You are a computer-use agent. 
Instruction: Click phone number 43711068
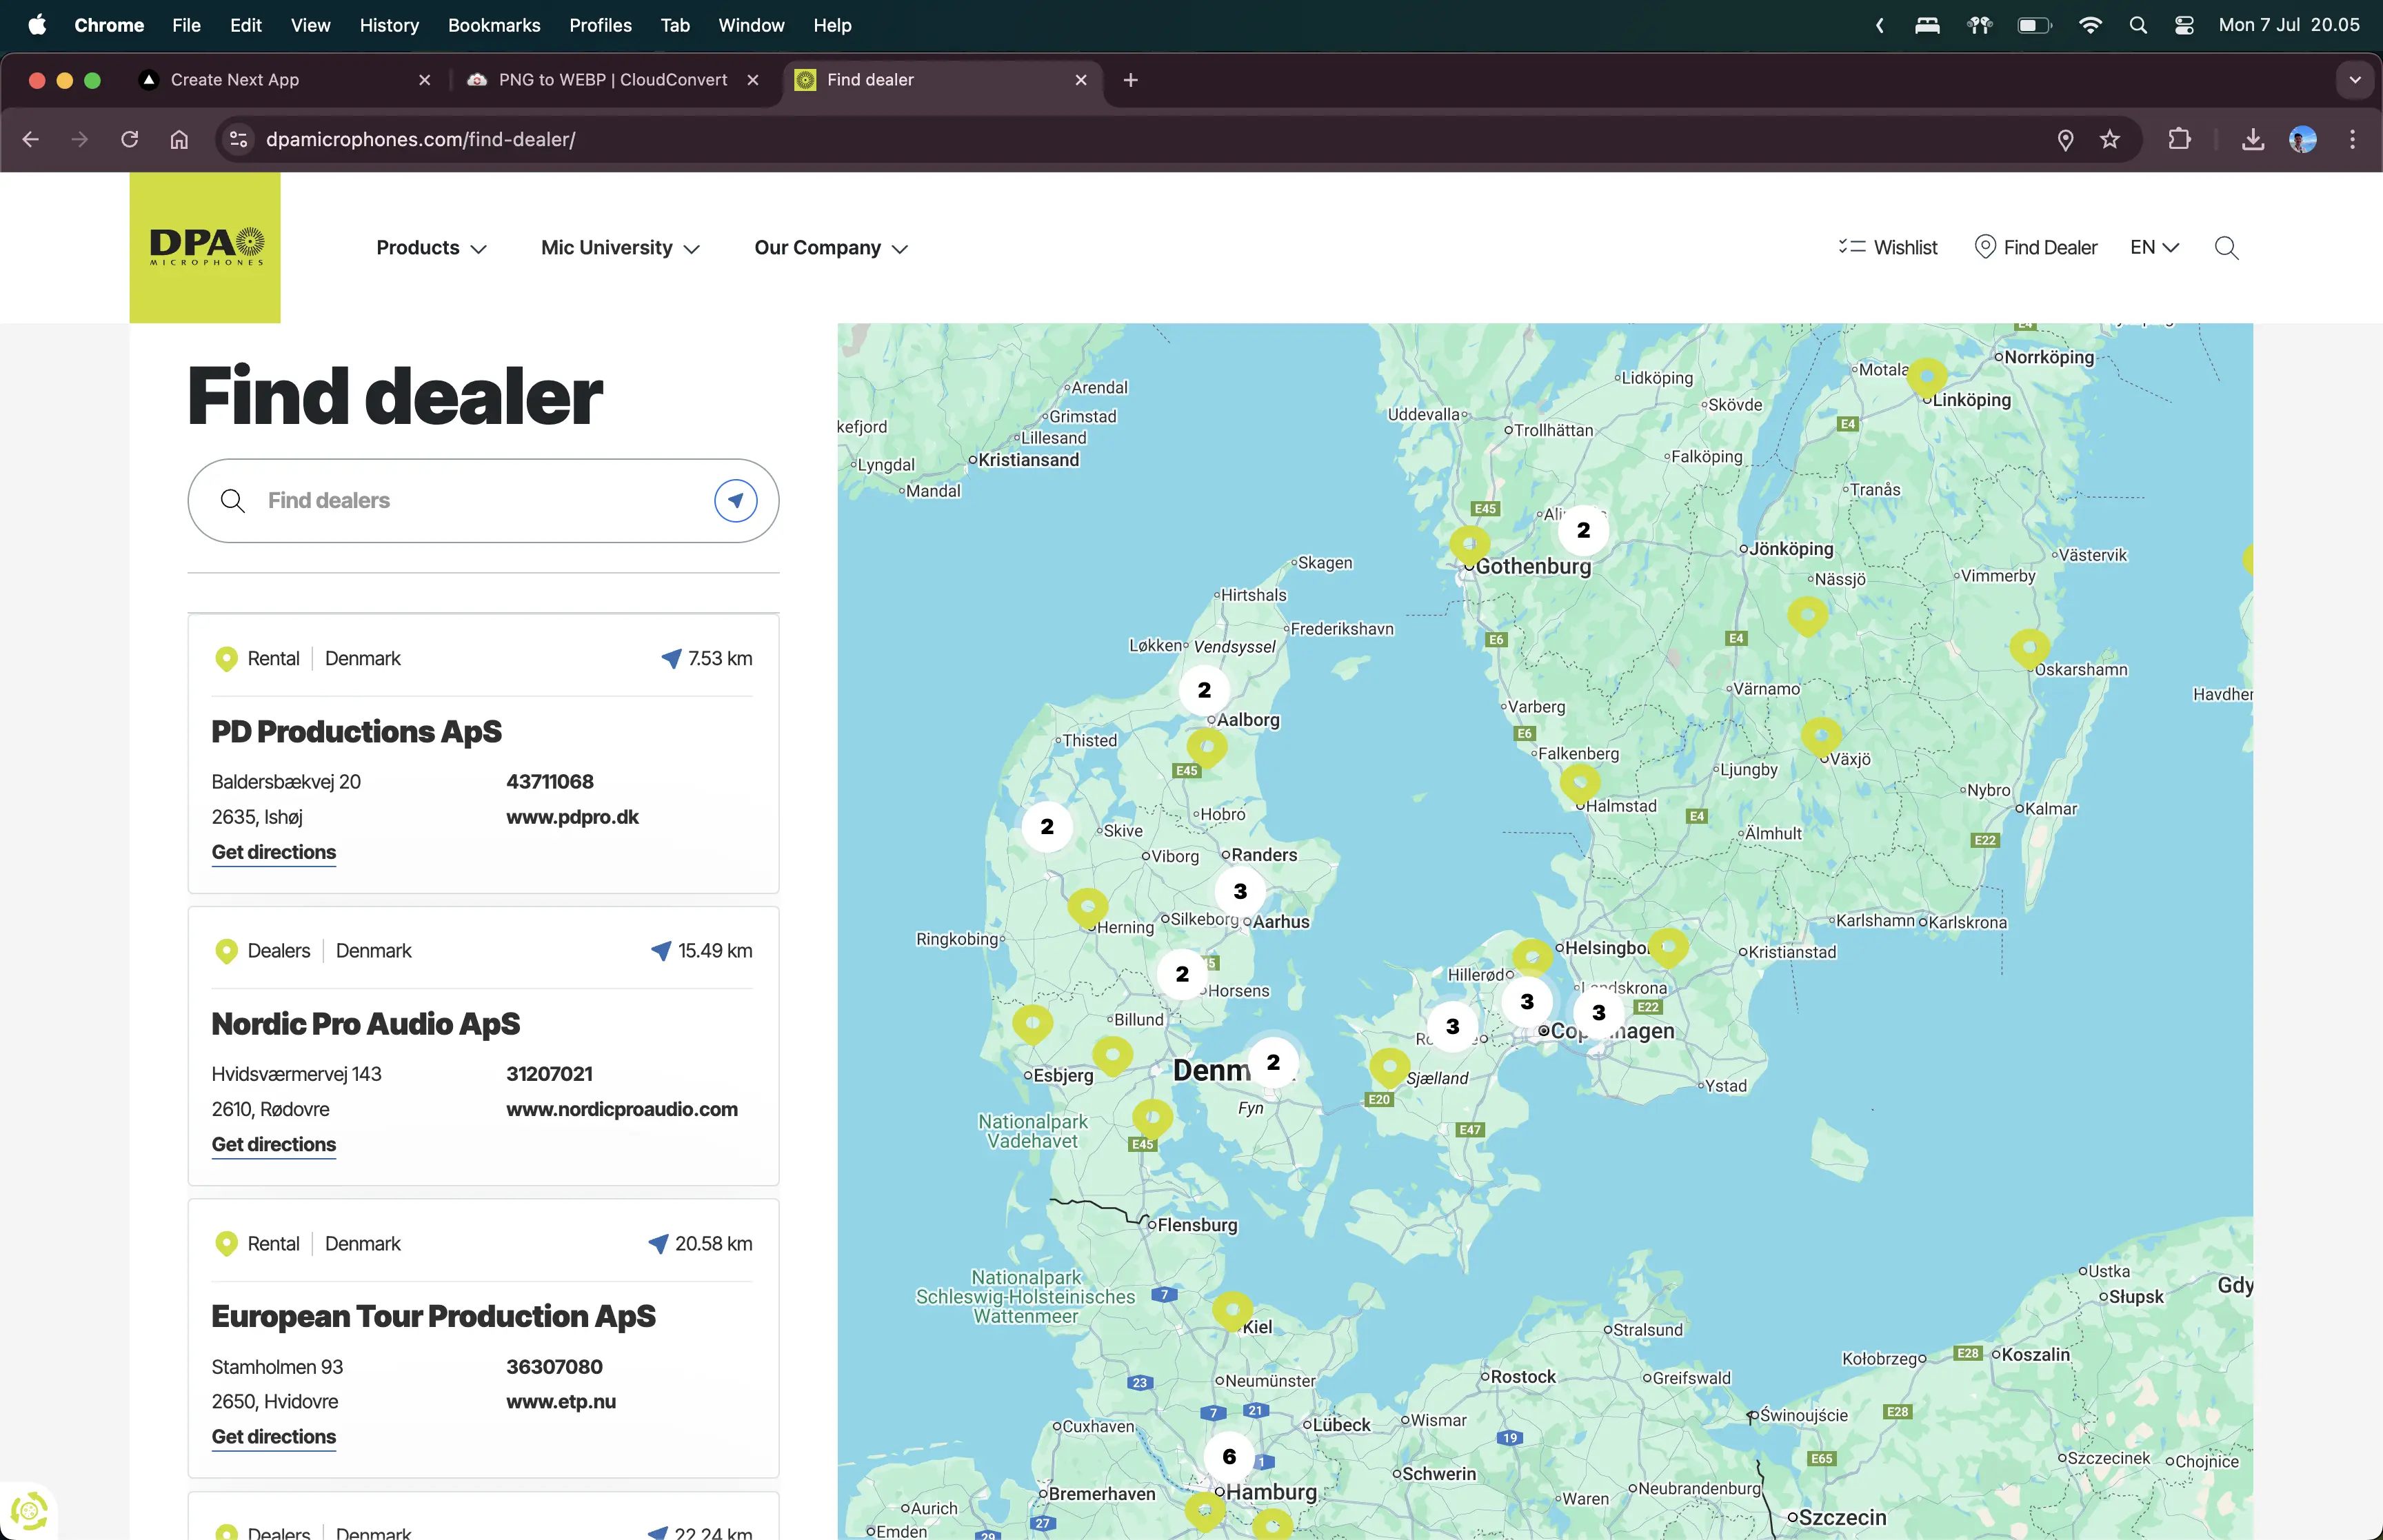click(x=550, y=781)
